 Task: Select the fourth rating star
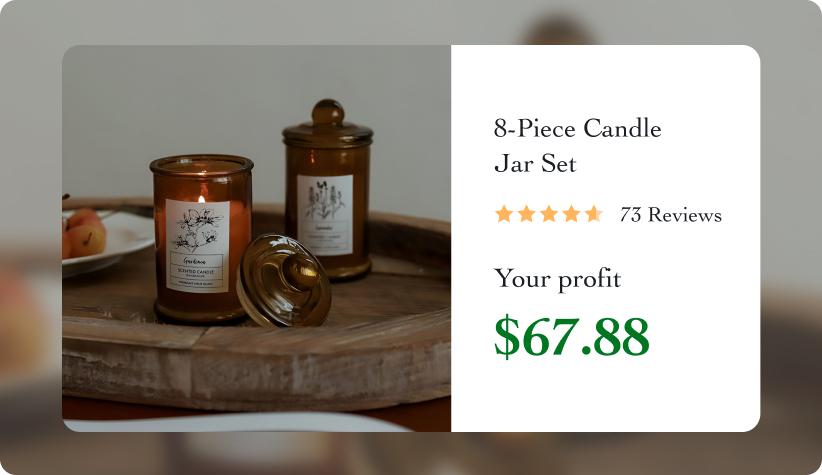(571, 214)
